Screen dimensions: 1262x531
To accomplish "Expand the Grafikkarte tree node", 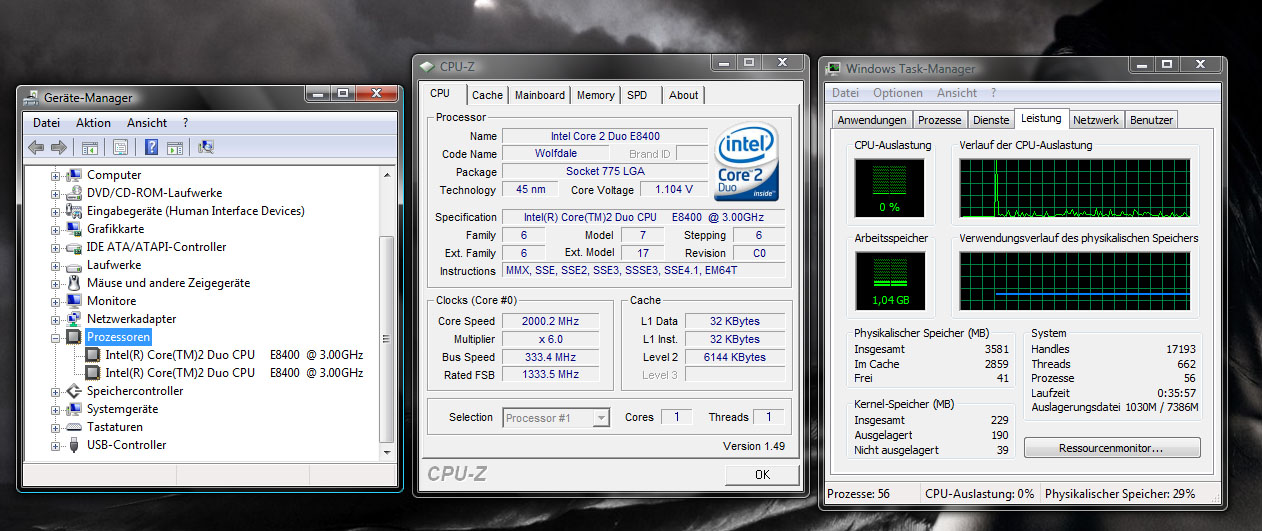I will point(56,229).
